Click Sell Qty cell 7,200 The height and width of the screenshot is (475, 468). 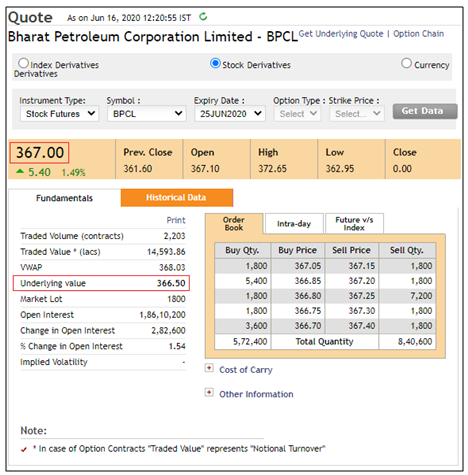click(421, 296)
